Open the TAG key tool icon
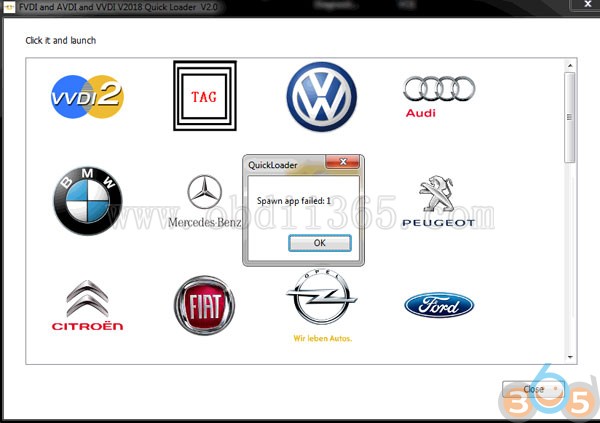Viewport: 600px width, 423px height. pos(205,96)
